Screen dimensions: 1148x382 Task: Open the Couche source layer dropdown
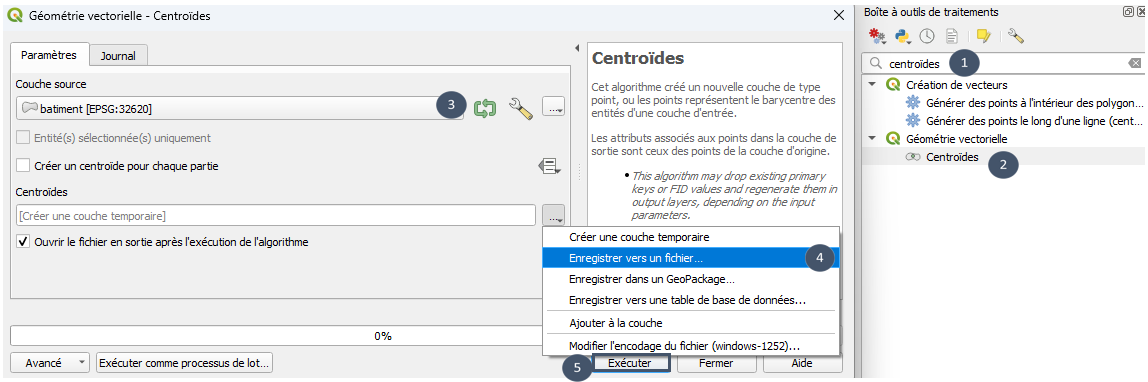[239, 108]
